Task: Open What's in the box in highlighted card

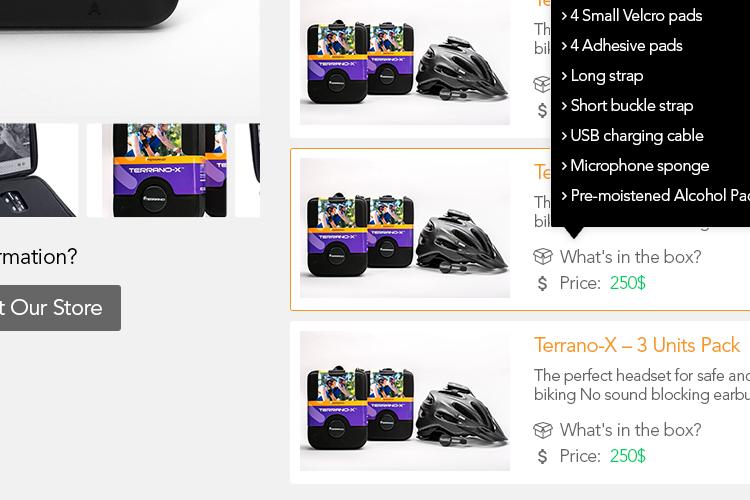Action: 630,257
